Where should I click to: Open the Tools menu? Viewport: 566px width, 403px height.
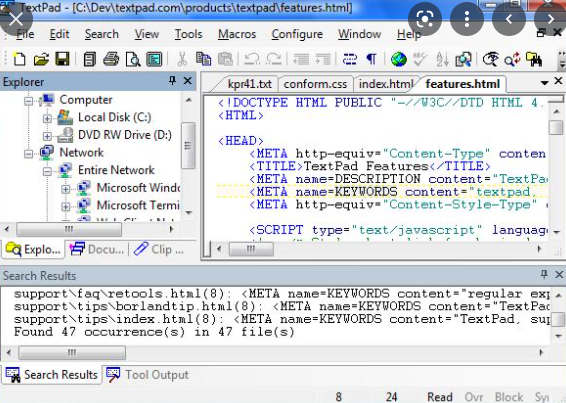point(188,34)
